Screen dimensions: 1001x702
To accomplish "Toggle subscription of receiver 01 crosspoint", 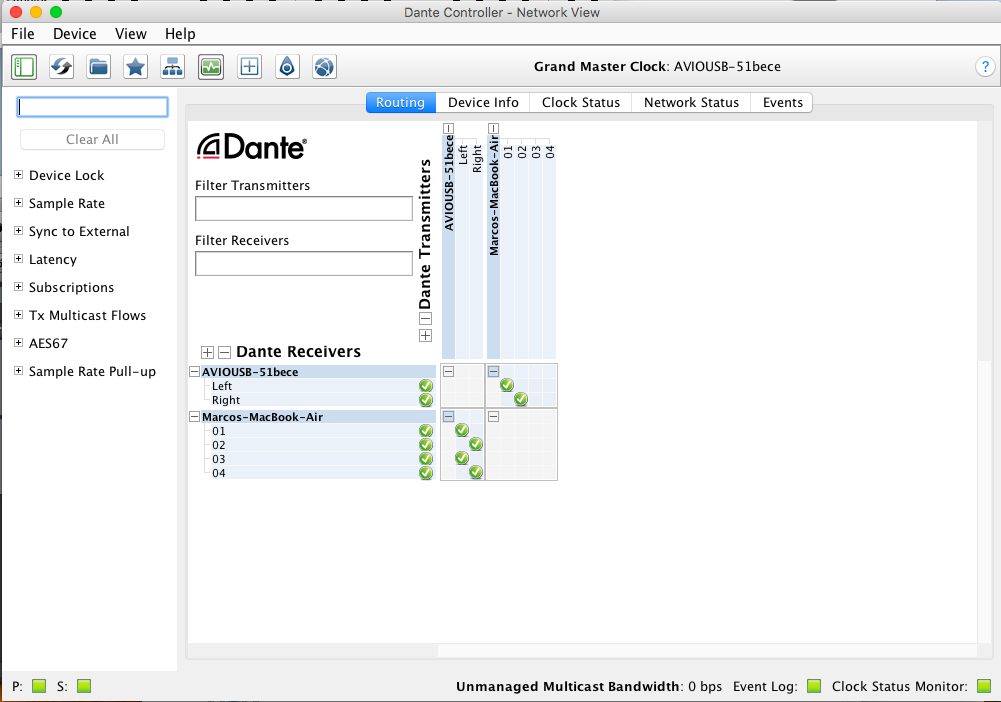I will (x=462, y=431).
